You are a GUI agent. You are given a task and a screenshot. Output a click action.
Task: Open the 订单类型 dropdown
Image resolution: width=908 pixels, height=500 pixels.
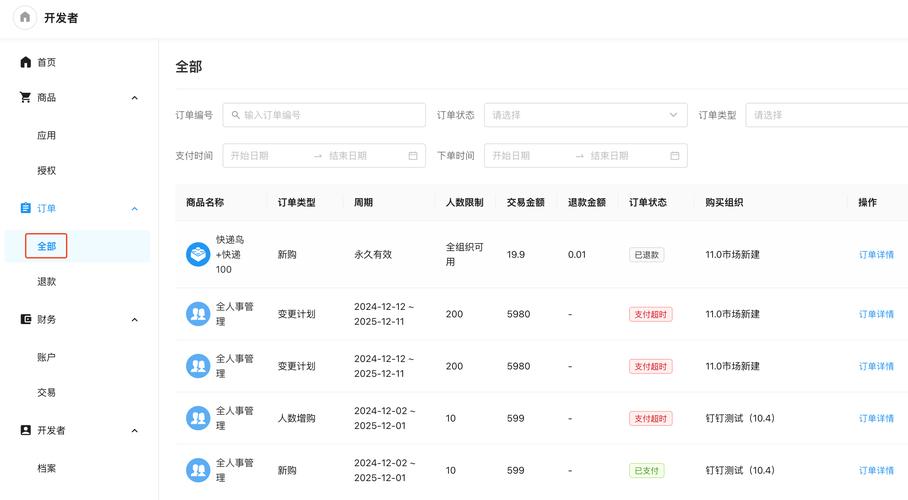[826, 115]
